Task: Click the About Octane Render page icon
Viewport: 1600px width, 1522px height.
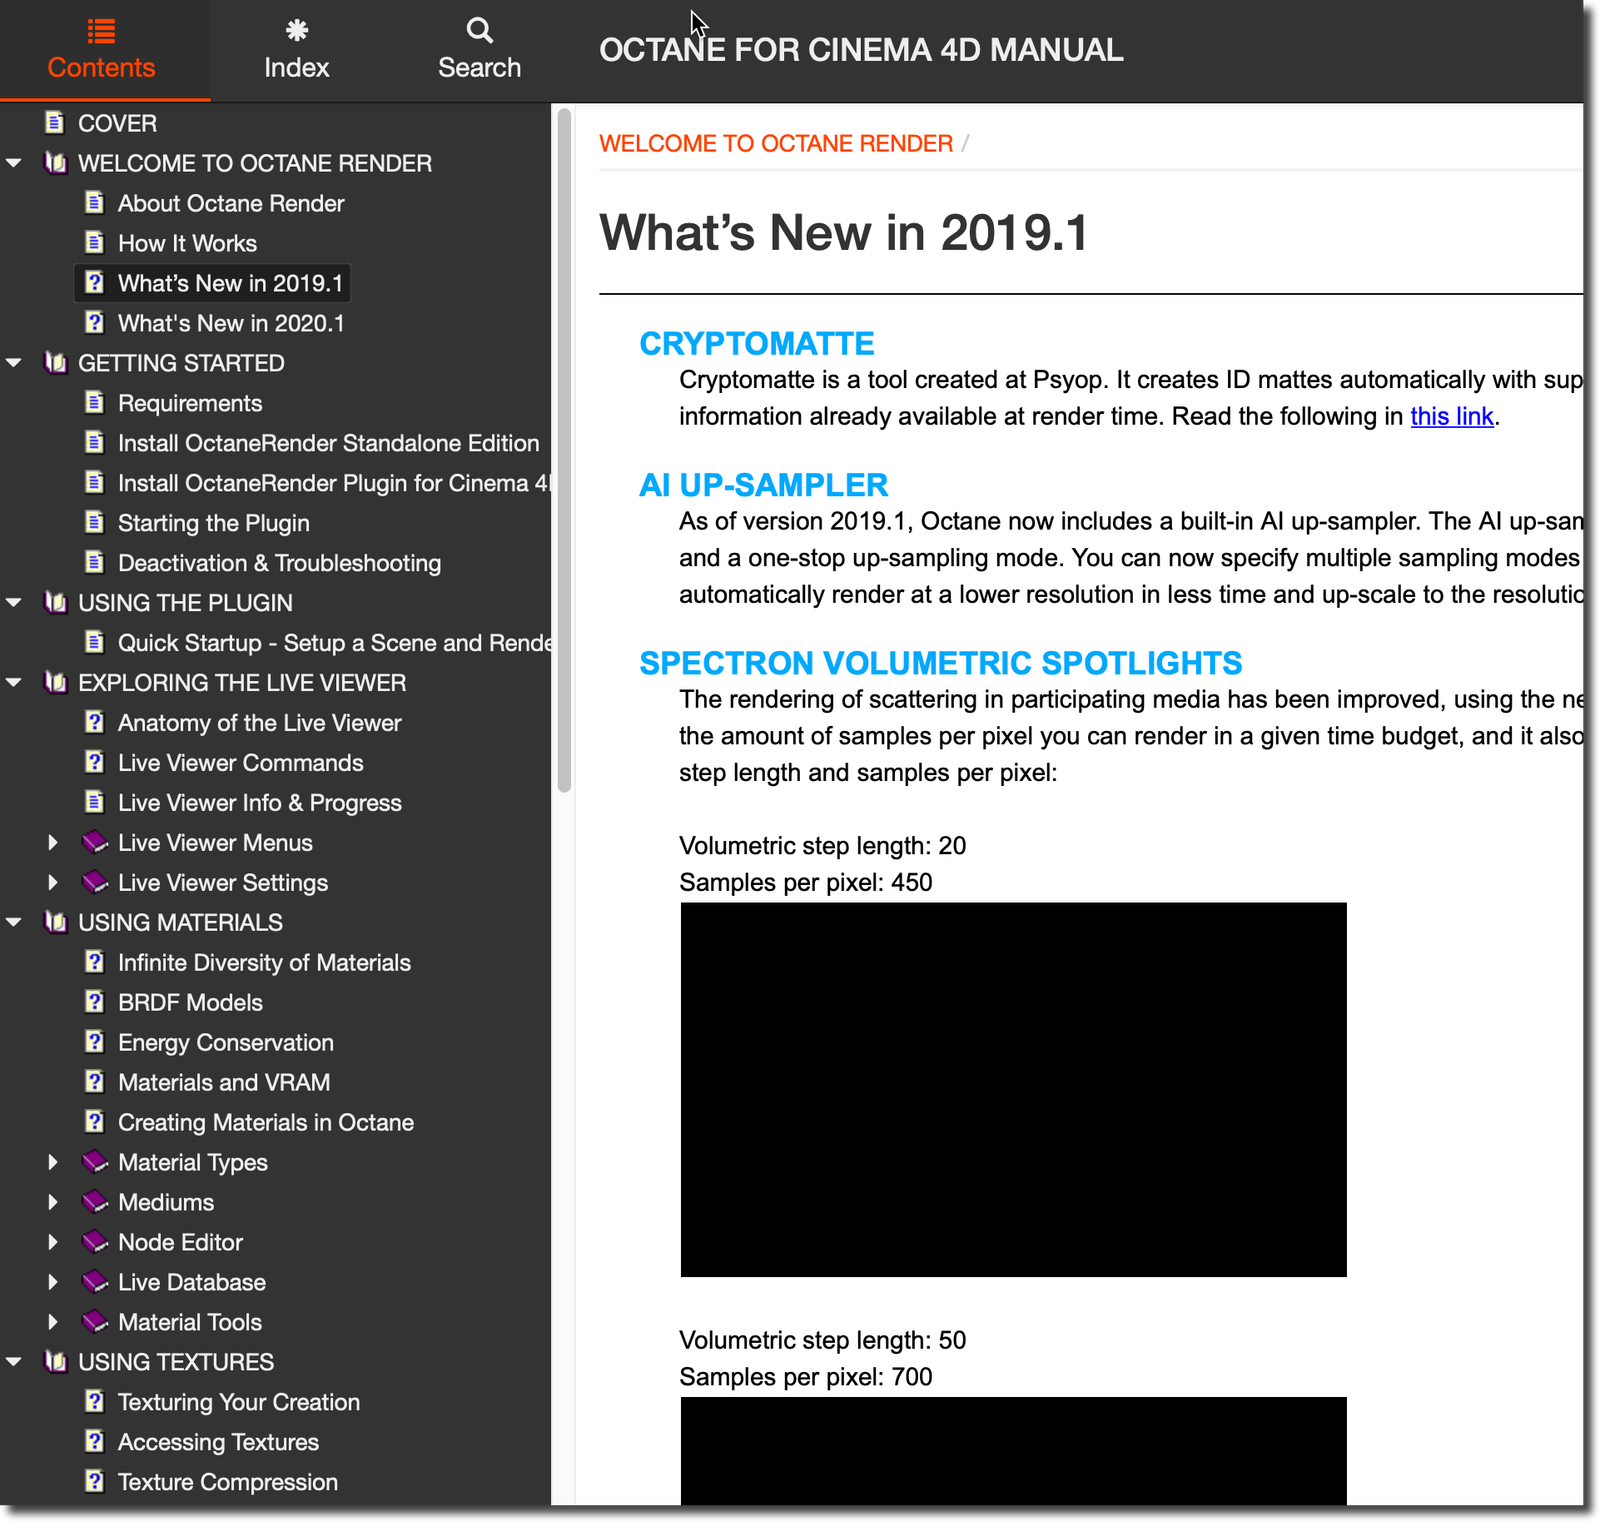Action: pyautogui.click(x=95, y=203)
